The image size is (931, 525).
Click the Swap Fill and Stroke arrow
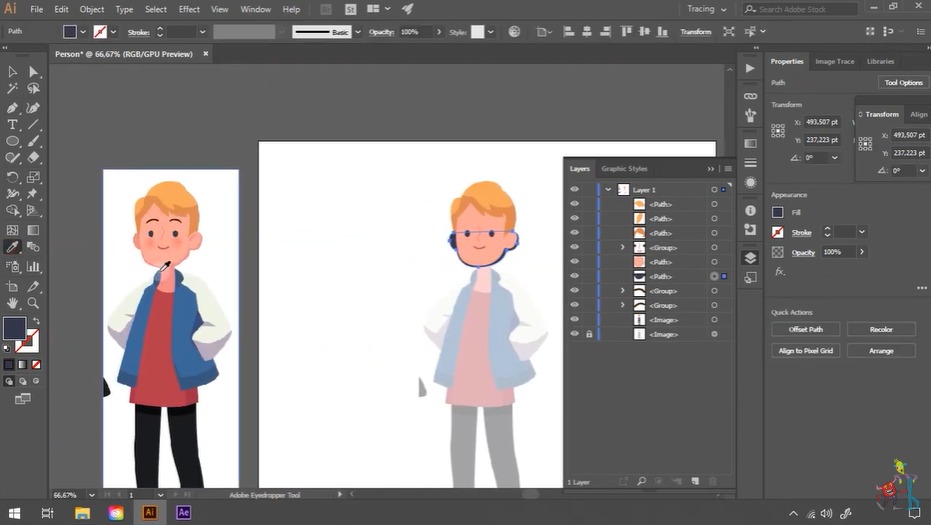pyautogui.click(x=37, y=321)
